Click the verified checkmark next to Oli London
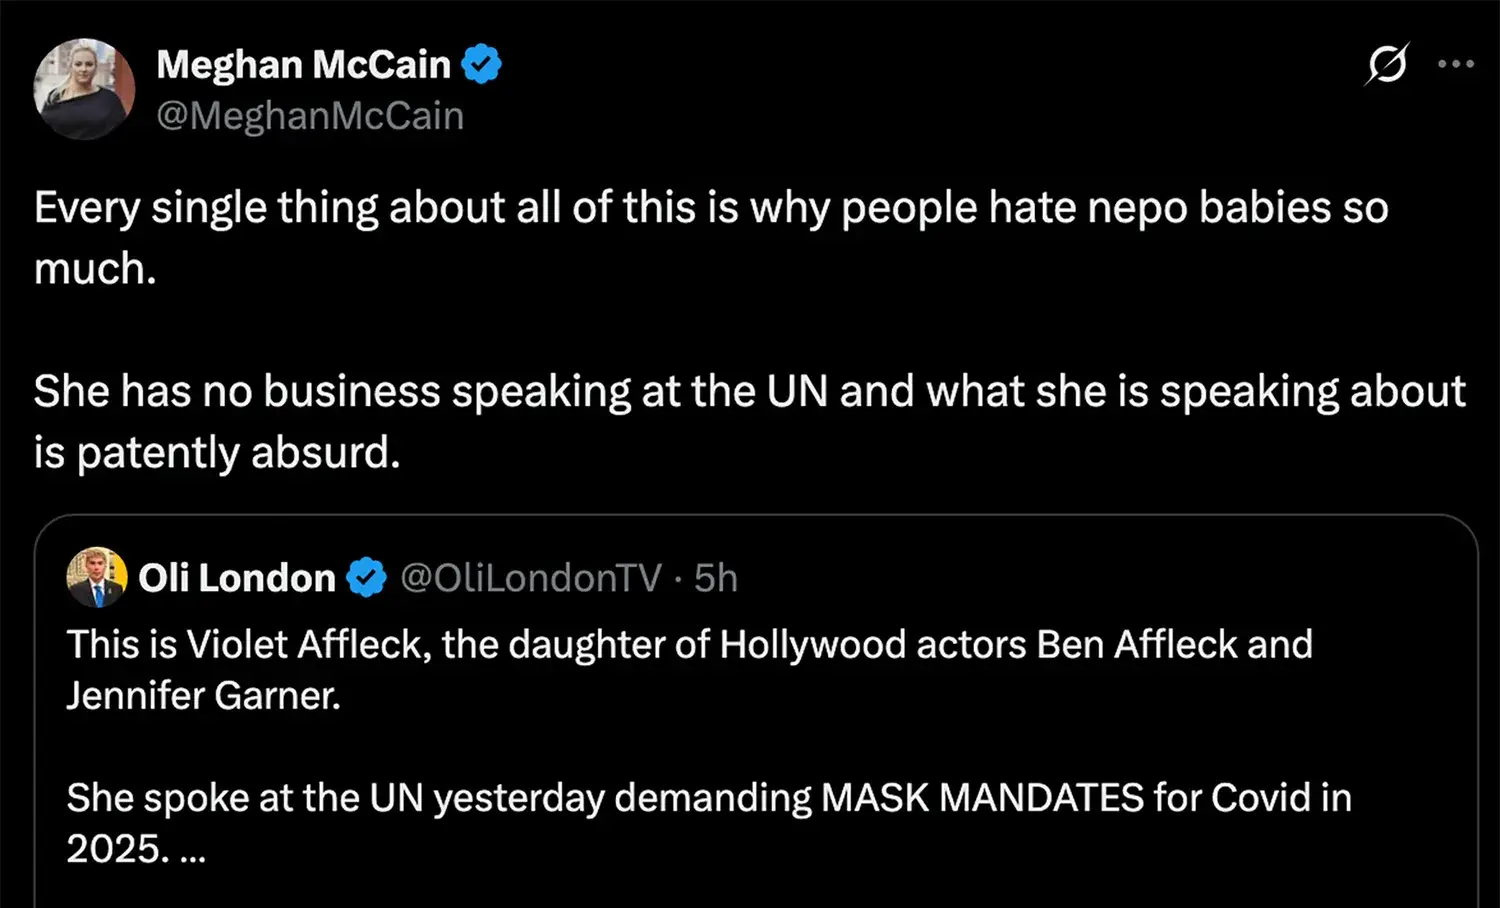 pos(368,577)
